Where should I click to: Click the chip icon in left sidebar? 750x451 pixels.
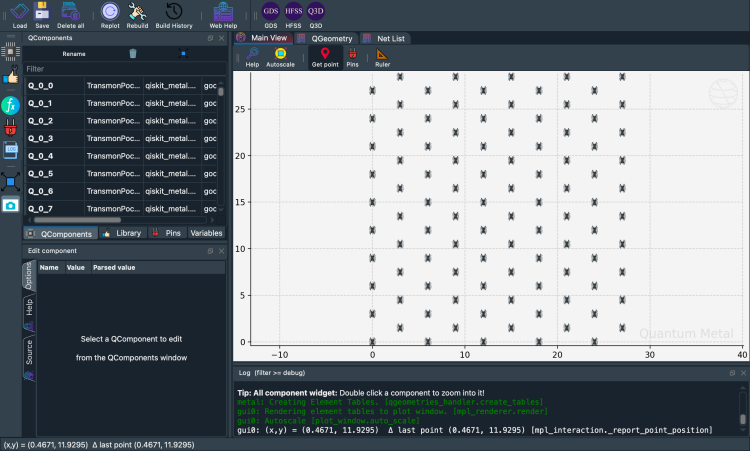pos(11,51)
